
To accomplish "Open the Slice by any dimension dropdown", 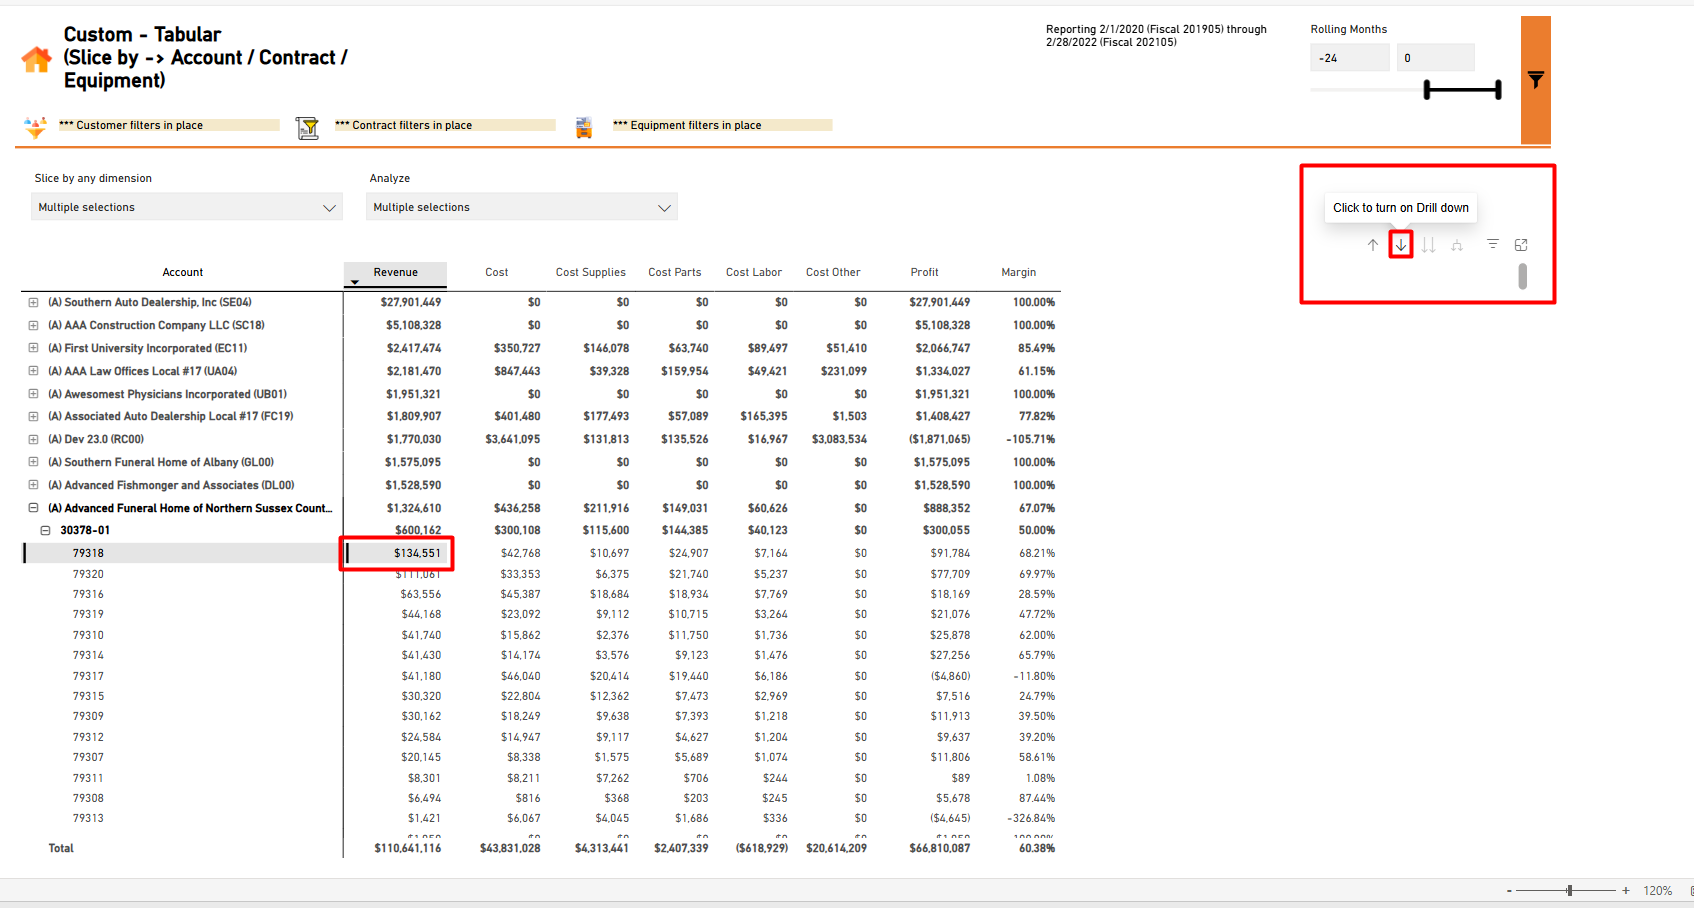I will click(x=187, y=207).
